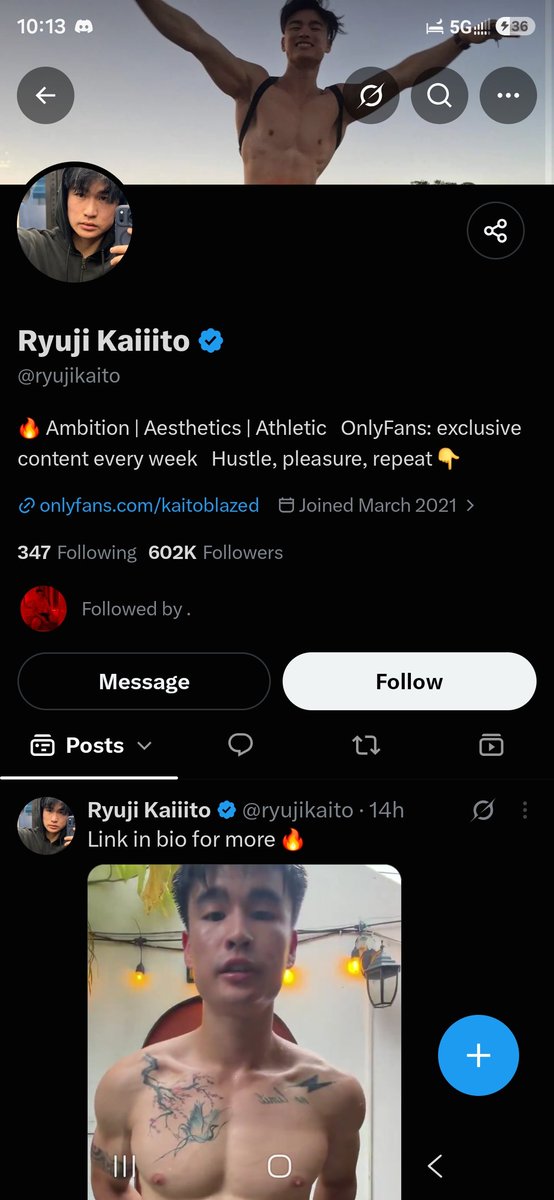Expand the Posts dropdown arrow
The image size is (554, 1200).
click(x=144, y=746)
